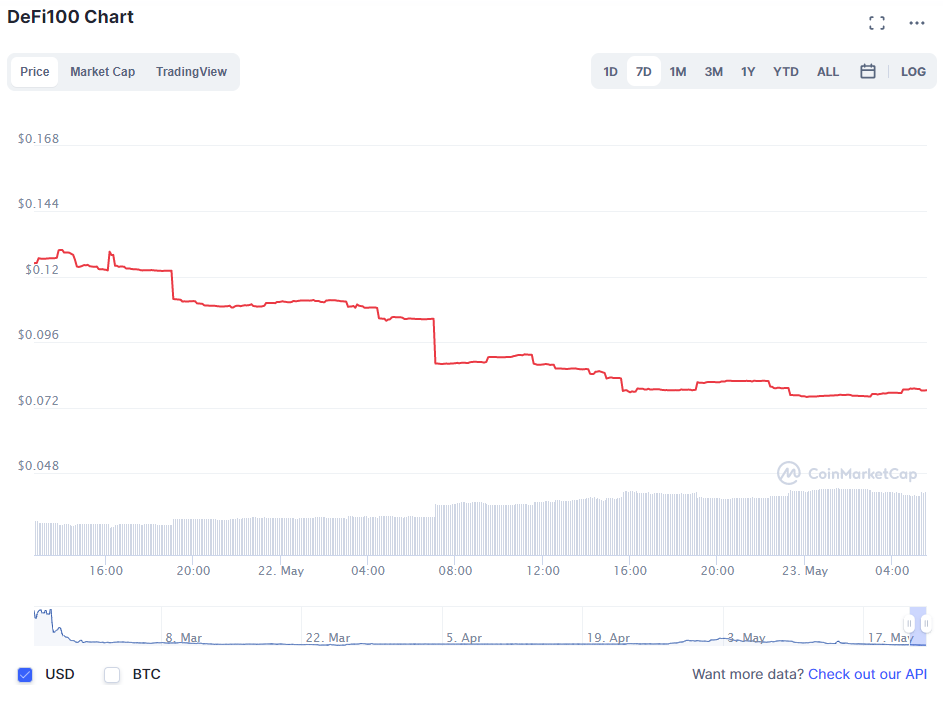Switch to the 1M view
Image resolution: width=943 pixels, height=703 pixels.
tap(677, 71)
